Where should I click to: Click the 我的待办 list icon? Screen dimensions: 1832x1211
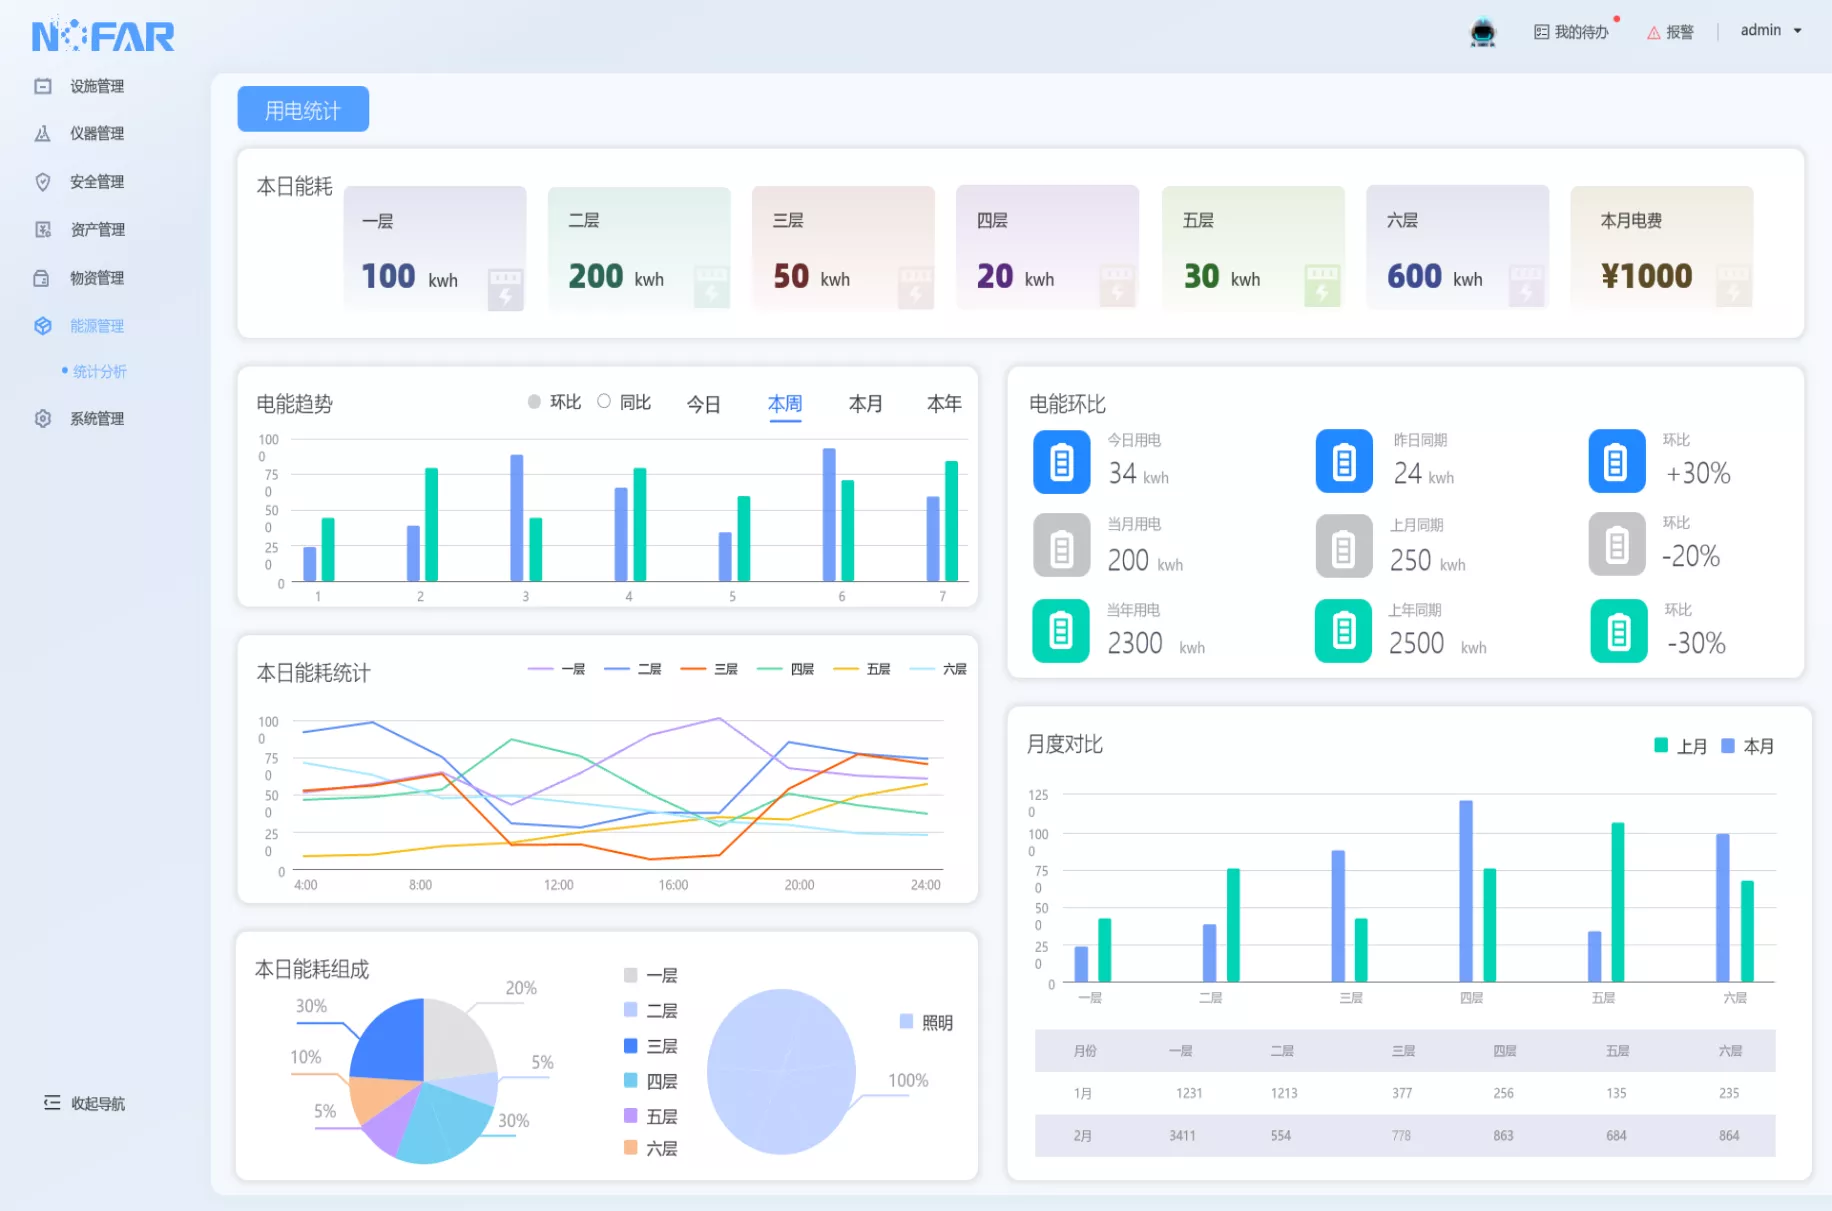point(1541,32)
